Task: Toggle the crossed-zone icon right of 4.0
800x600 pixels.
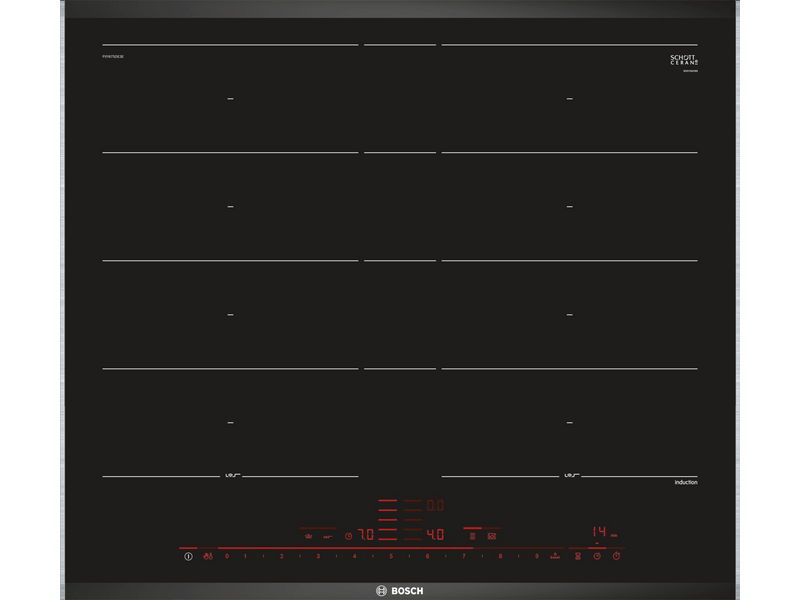Action: [491, 536]
